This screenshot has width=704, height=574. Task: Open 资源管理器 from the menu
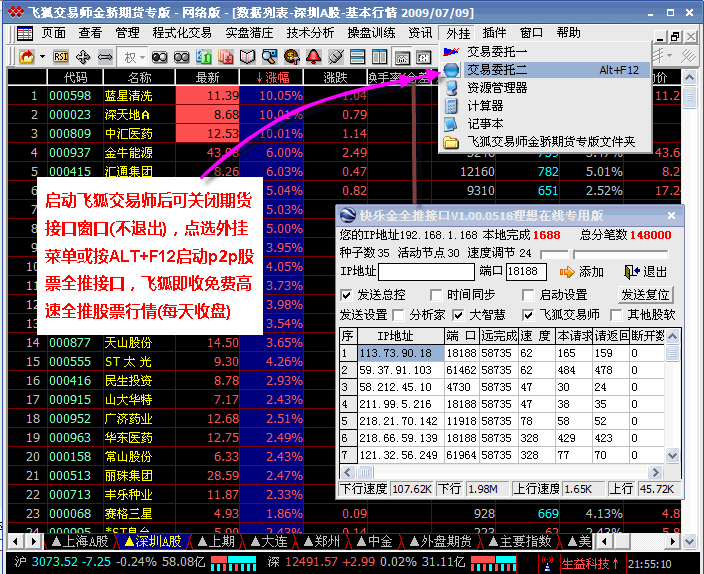coord(545,88)
